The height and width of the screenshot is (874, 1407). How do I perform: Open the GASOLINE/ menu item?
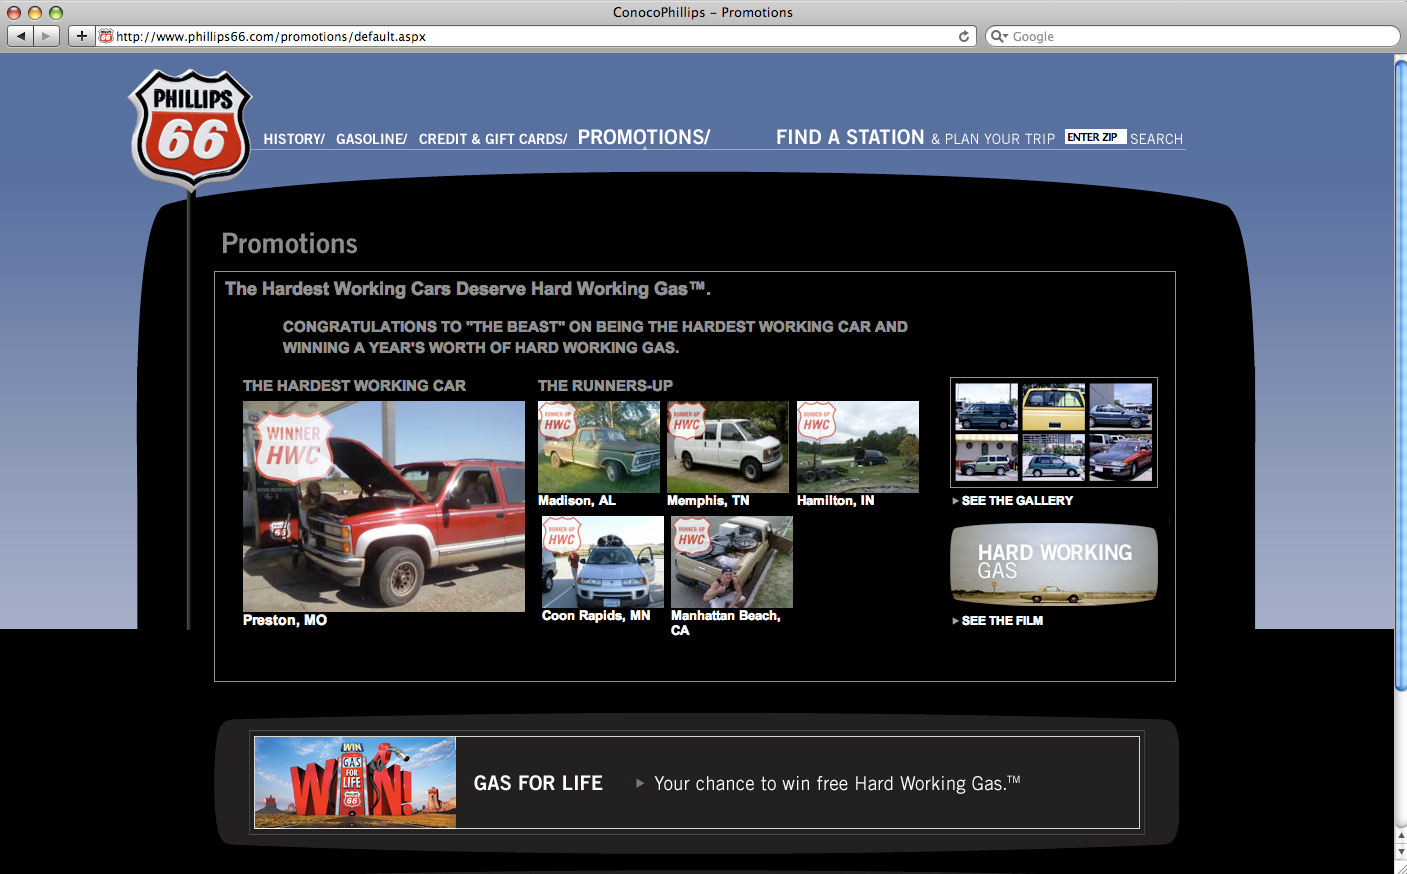[372, 139]
